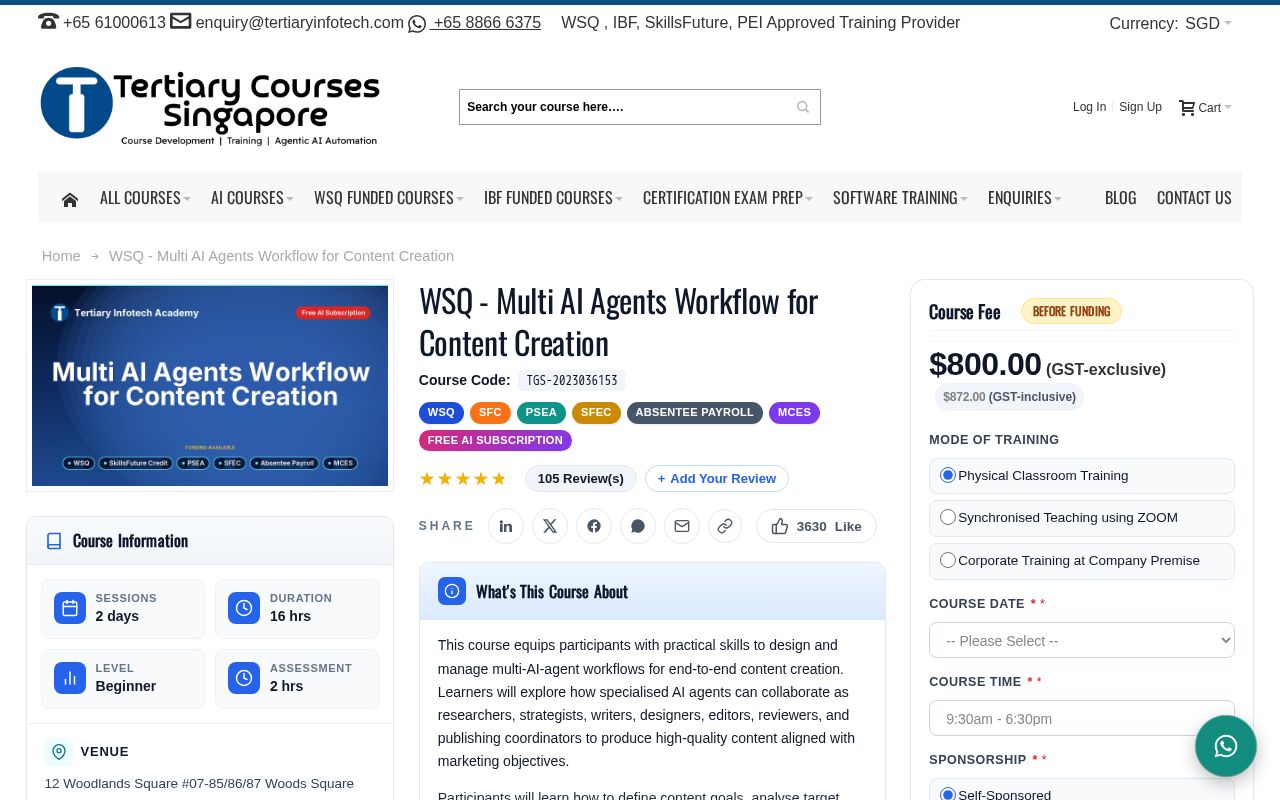Expand the AI Courses menu
Screen dimensions: 1280x800
pos(252,198)
